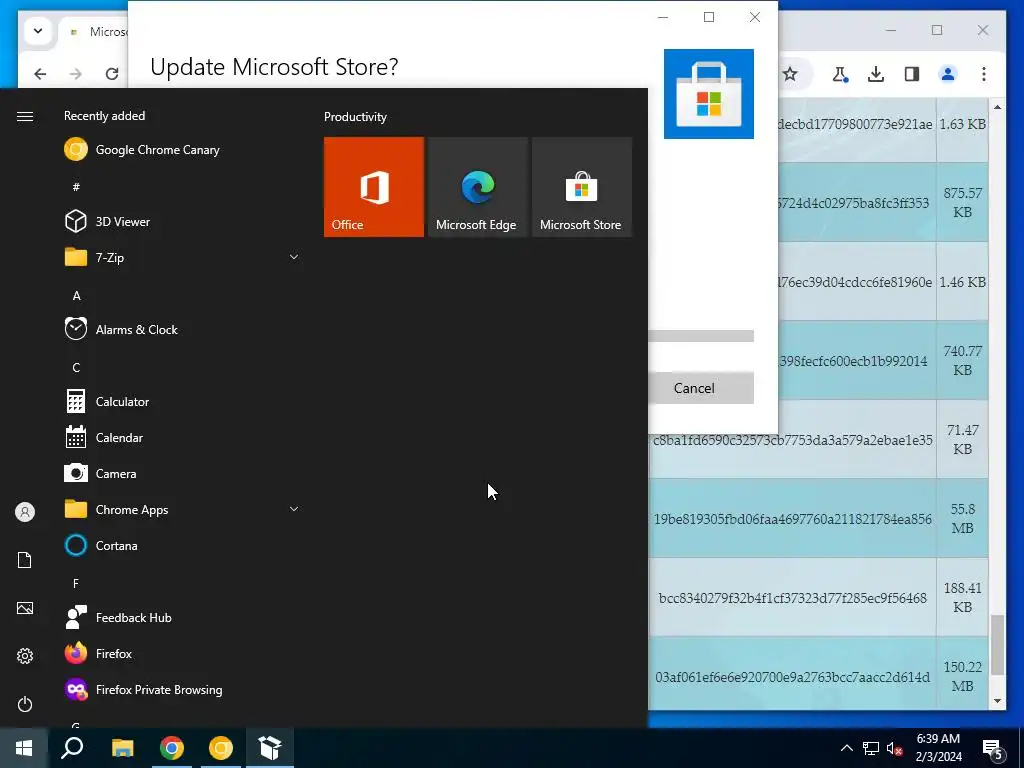This screenshot has height=768, width=1024.
Task: Open Google Chrome Canary from Recently added
Action: (183, 150)
